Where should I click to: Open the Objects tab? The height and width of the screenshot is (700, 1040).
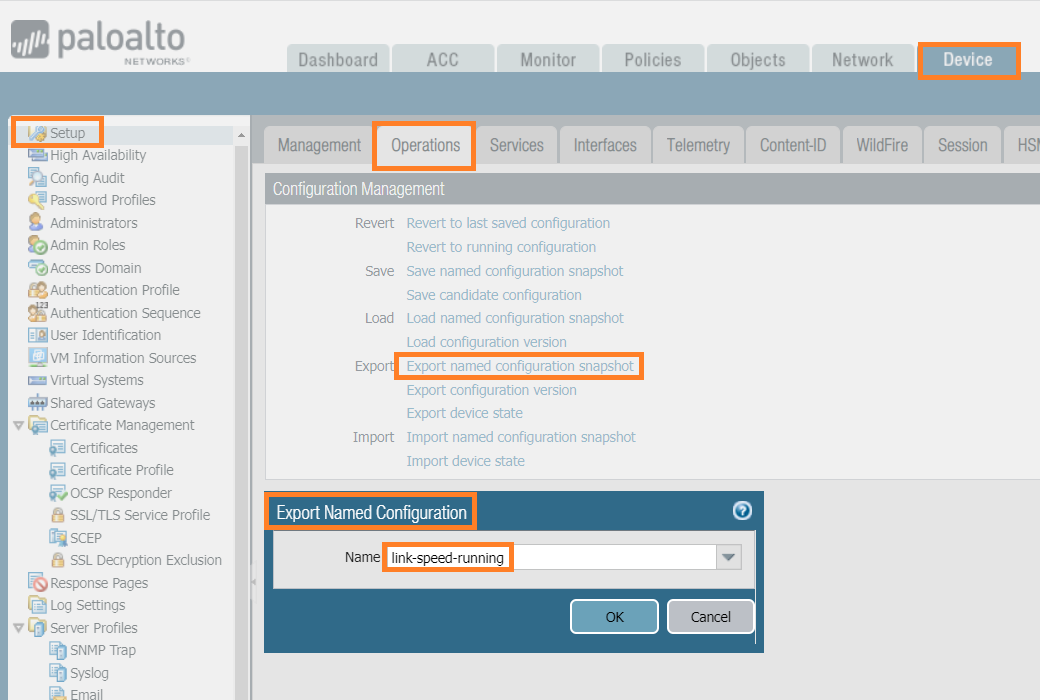[x=757, y=60]
